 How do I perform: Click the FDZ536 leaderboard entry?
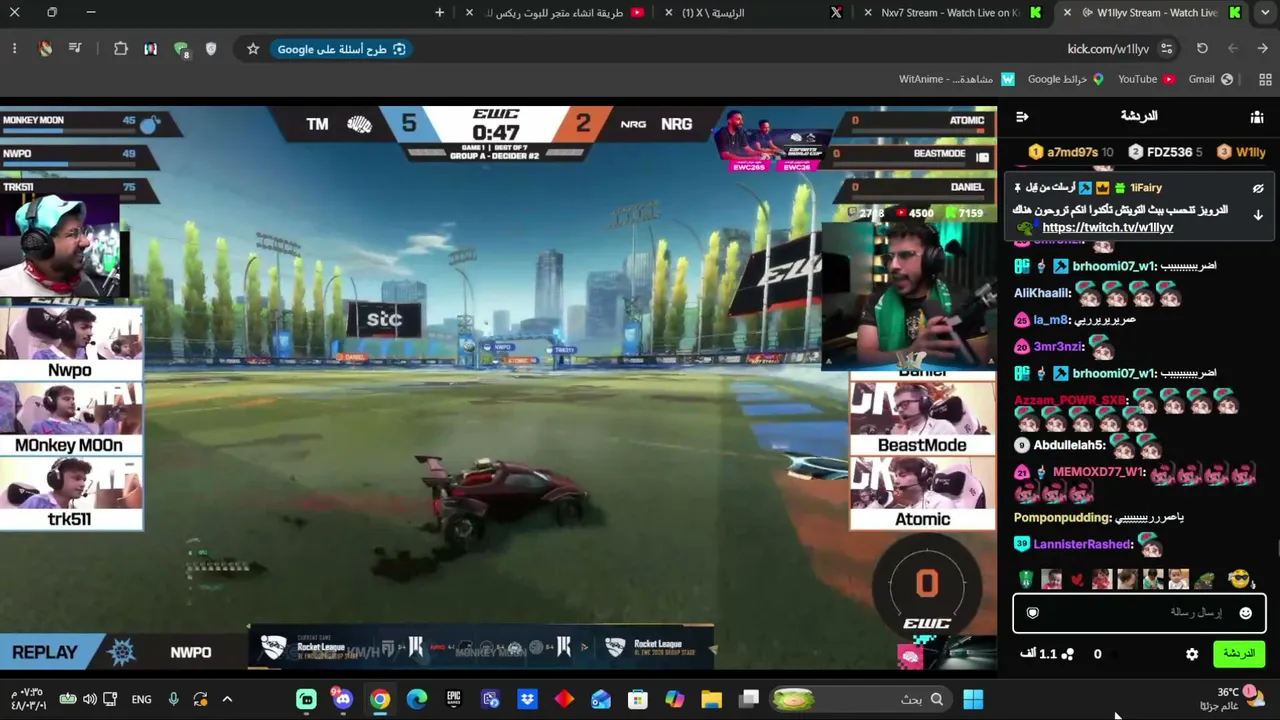click(1164, 152)
